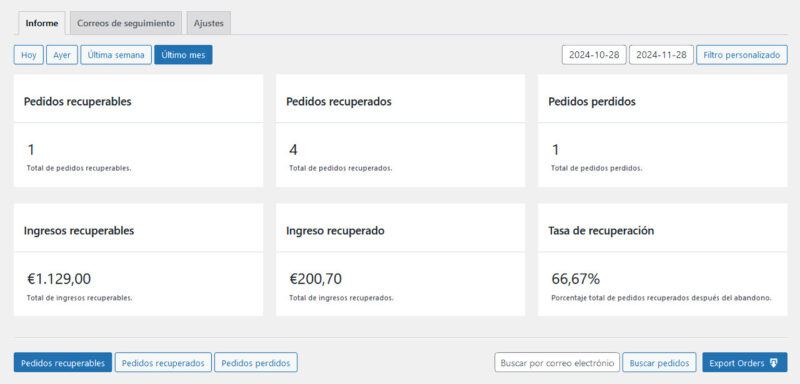Viewport: 800px width, 384px height.
Task: Click the download icon in Export Orders
Action: tap(773, 363)
